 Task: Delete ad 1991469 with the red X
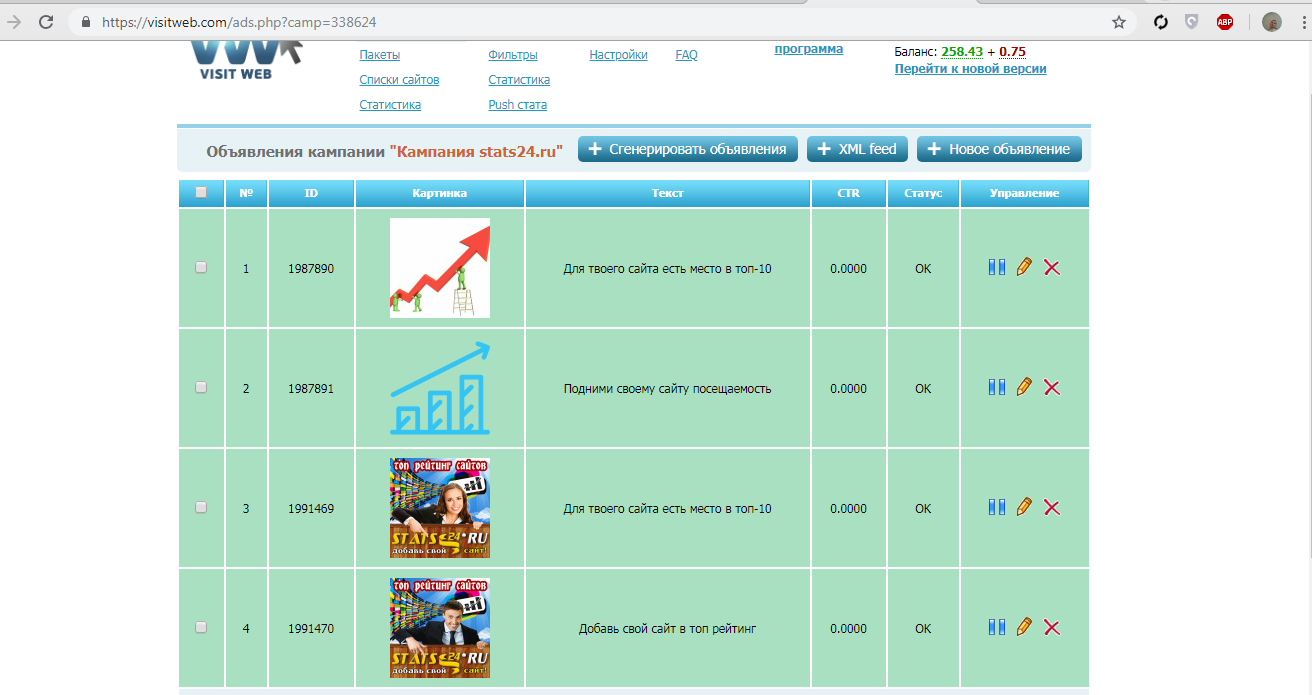click(1051, 508)
